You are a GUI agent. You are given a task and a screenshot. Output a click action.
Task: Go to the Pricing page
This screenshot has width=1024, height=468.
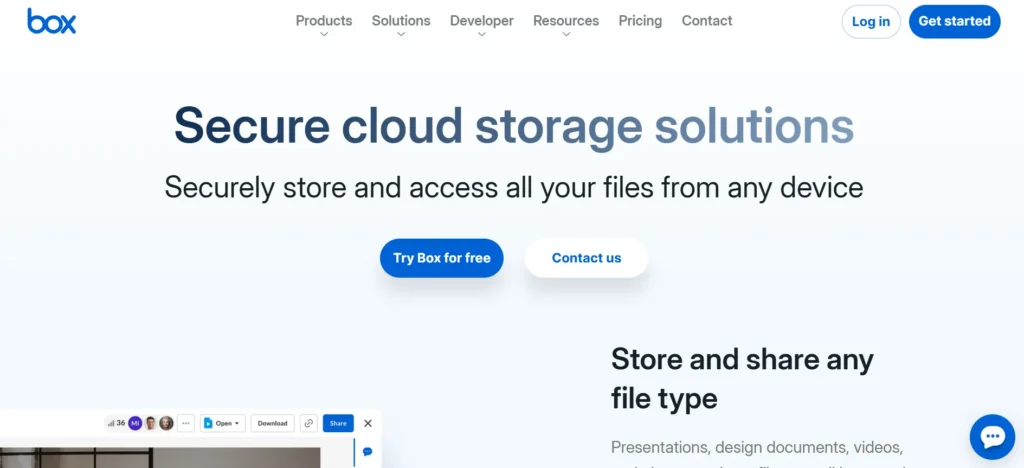point(640,21)
